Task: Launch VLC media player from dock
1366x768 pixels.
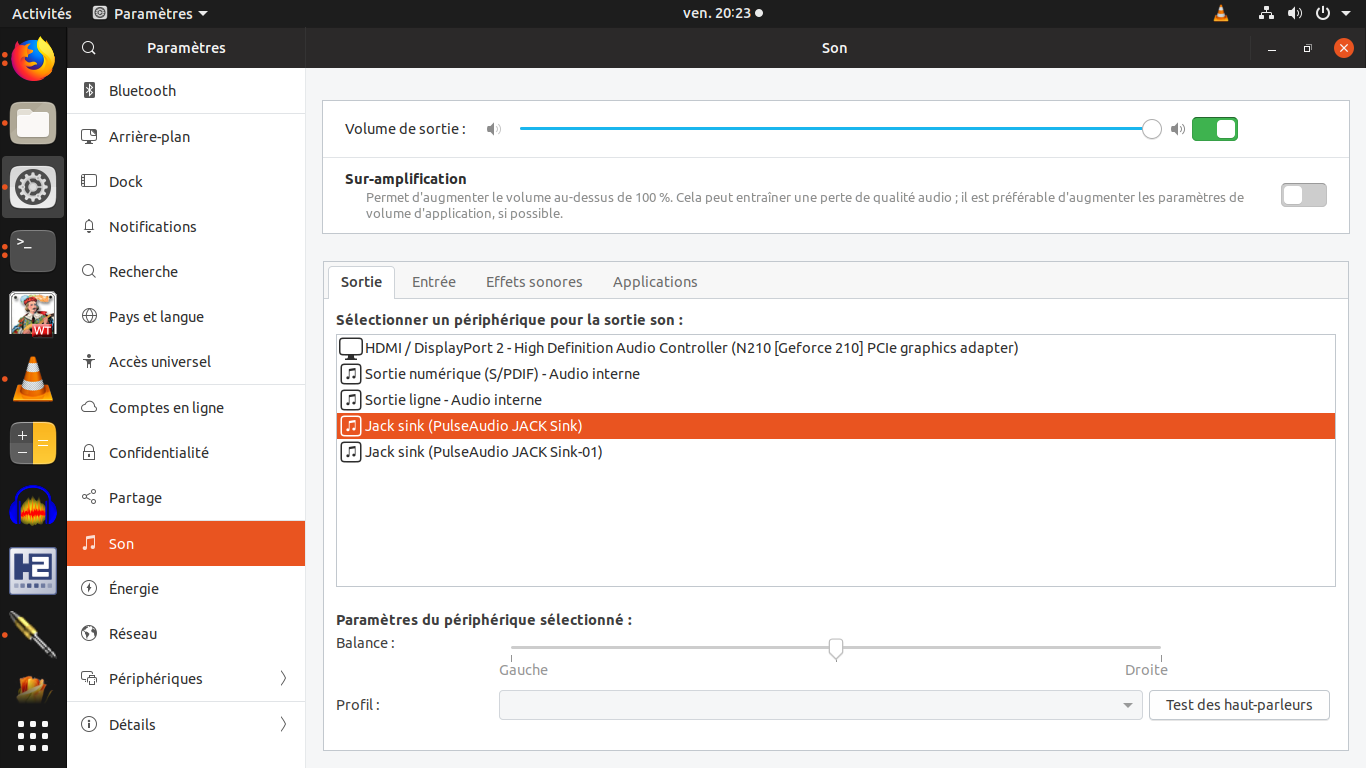Action: point(33,380)
